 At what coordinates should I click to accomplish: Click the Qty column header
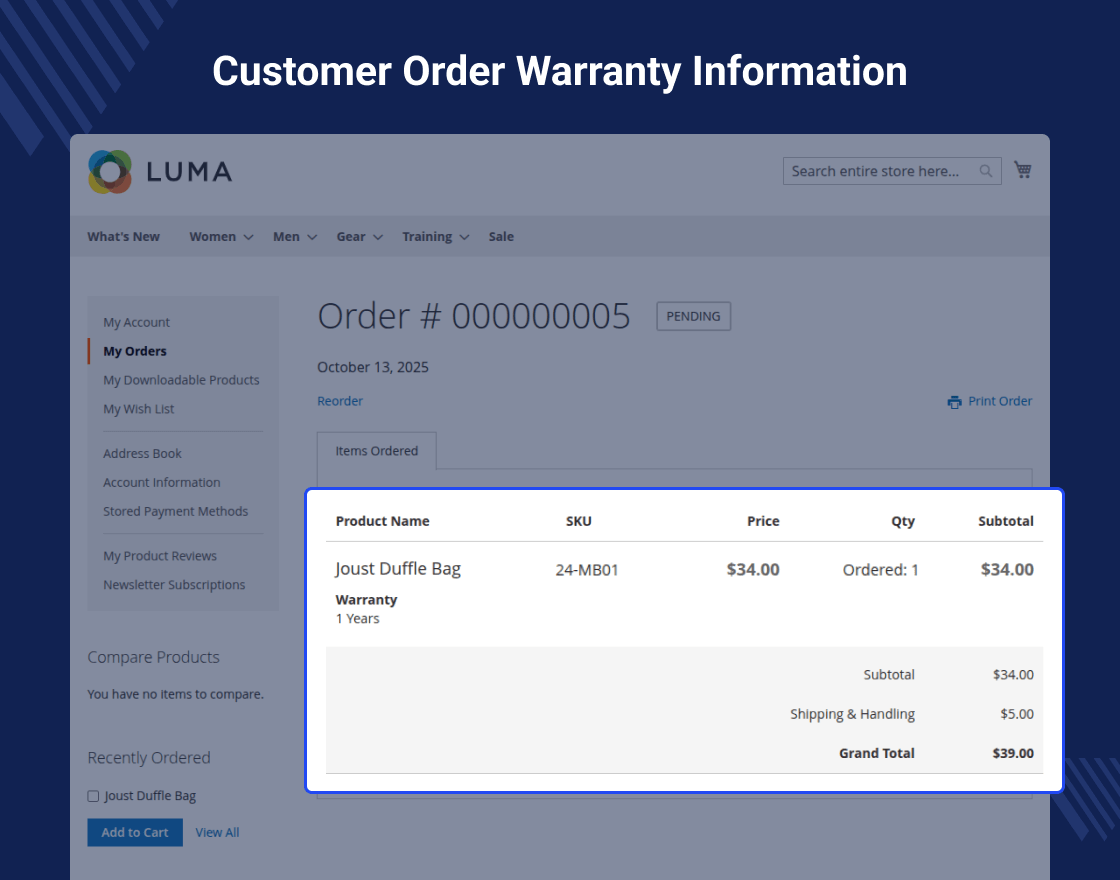pyautogui.click(x=903, y=521)
